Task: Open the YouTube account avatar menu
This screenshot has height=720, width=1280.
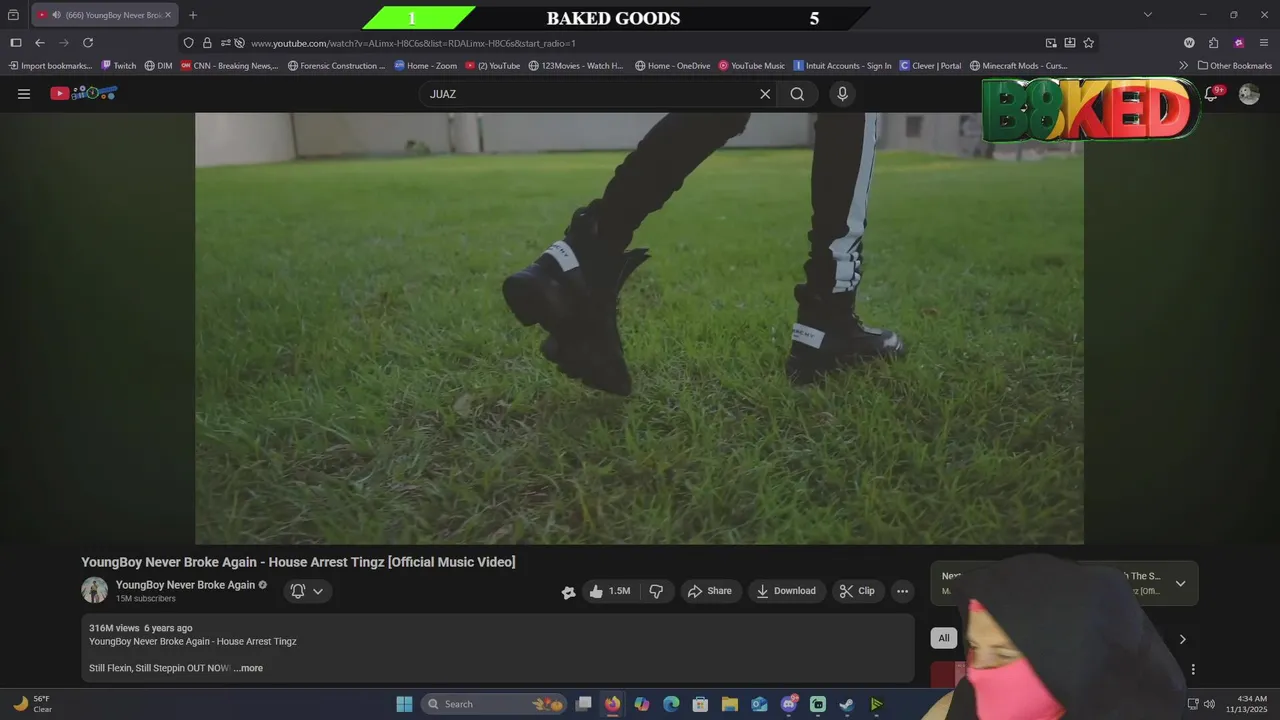Action: [x=1249, y=94]
